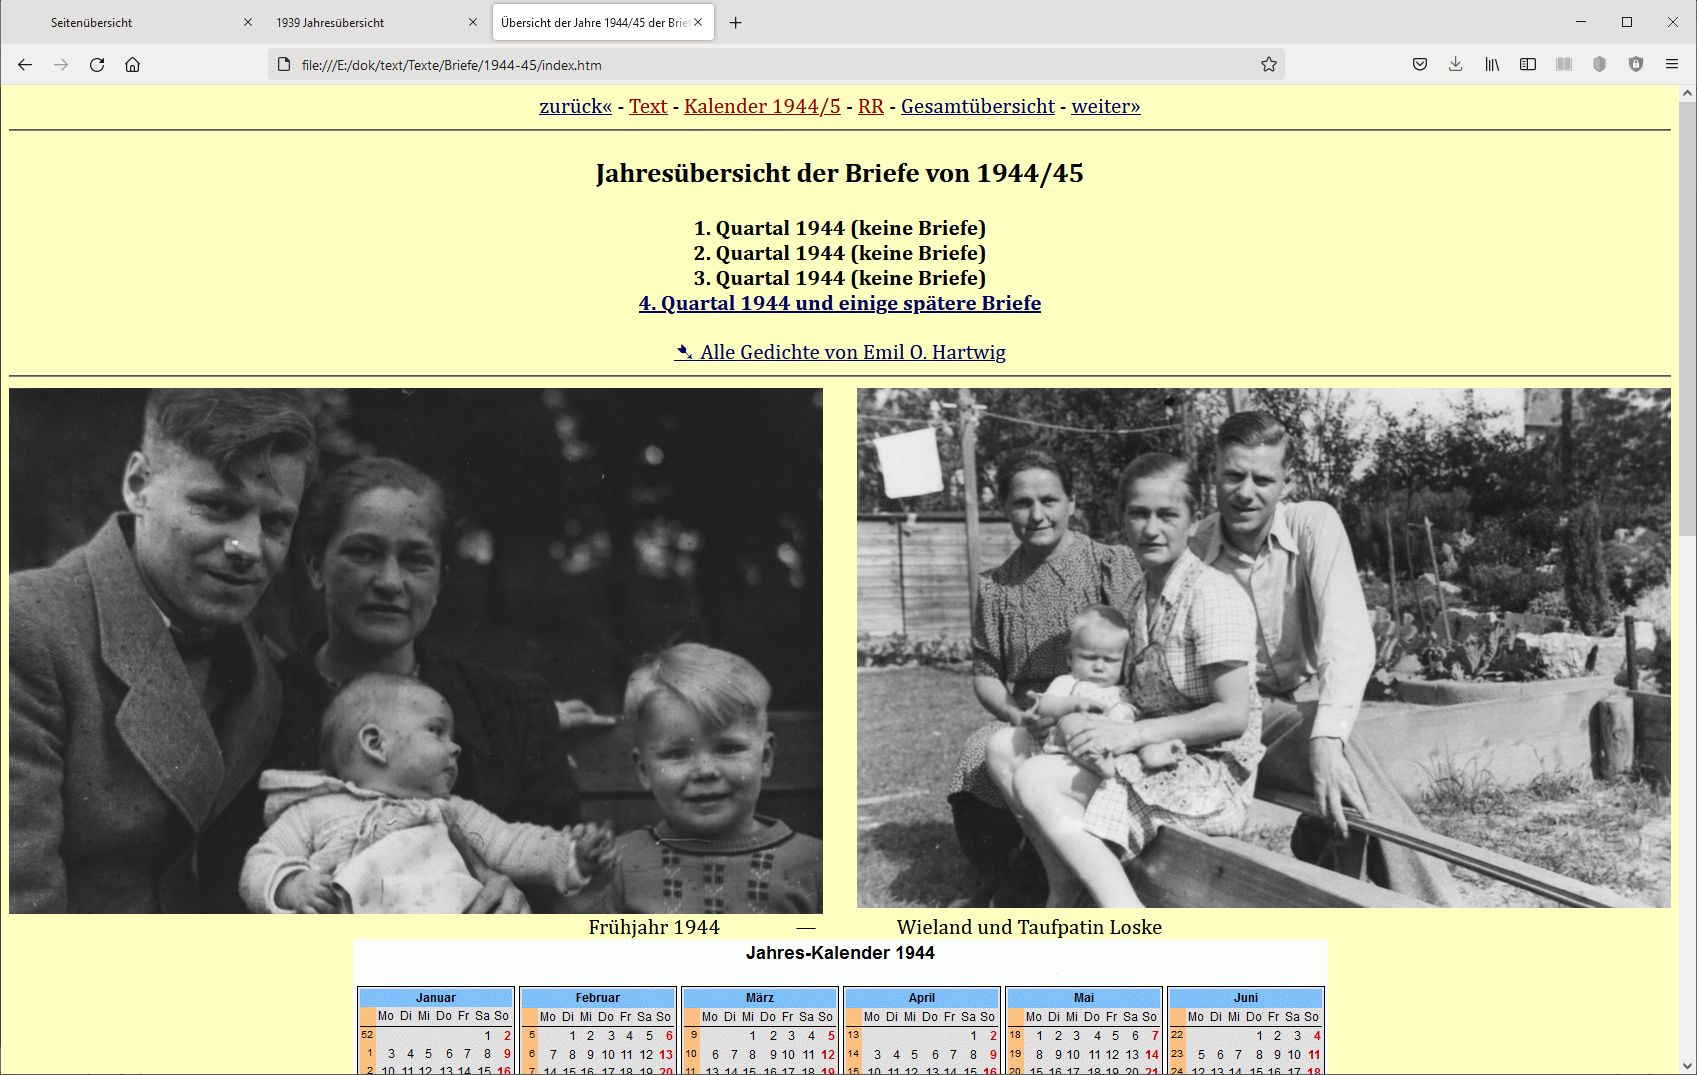
Task: Go to the browser home page
Action: 132,65
